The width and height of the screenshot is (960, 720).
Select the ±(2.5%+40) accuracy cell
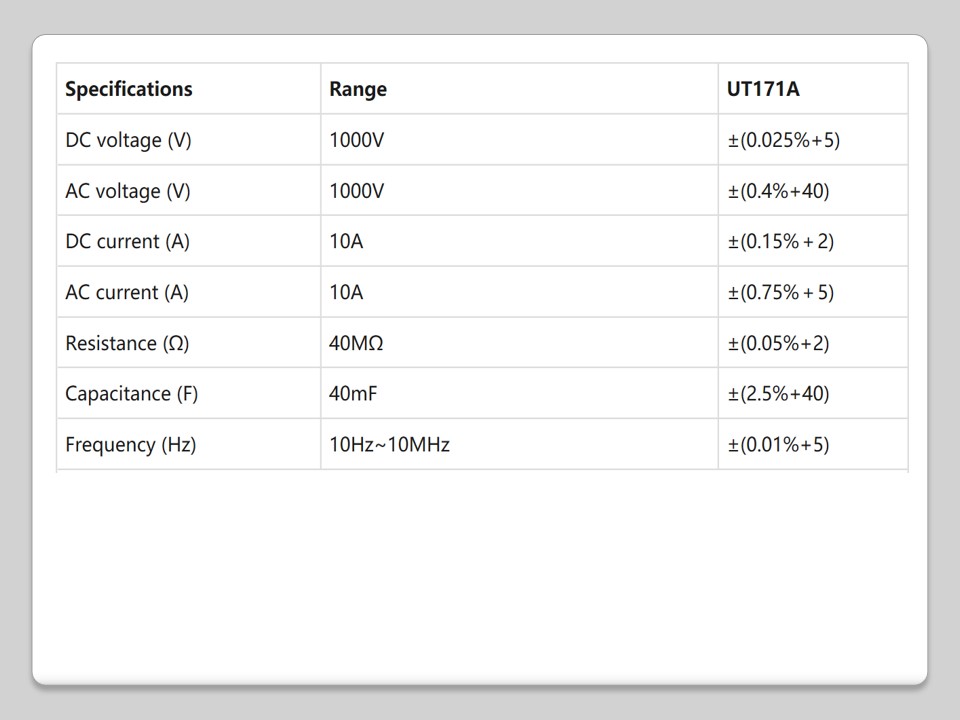[x=778, y=394]
